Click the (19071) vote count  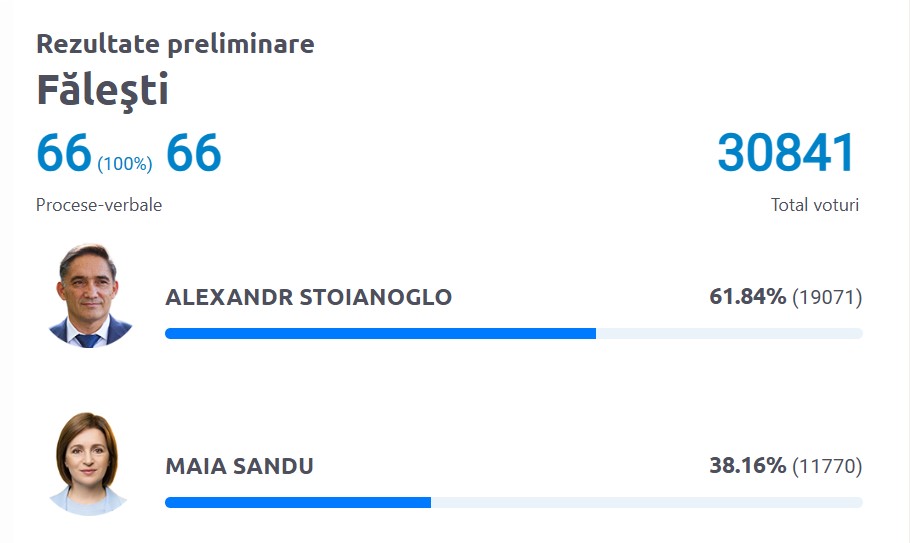point(827,297)
